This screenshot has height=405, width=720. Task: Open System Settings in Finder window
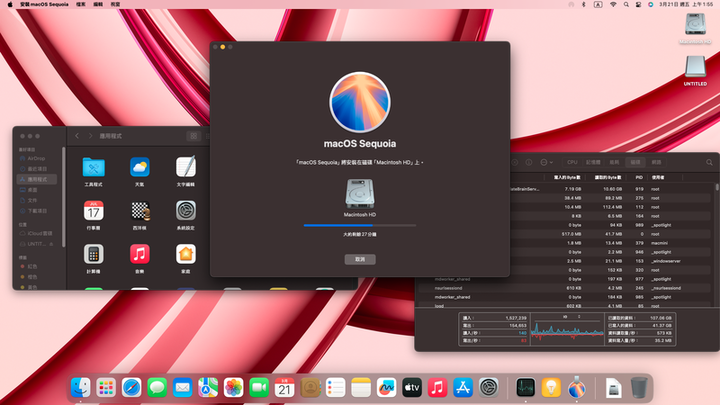(186, 211)
